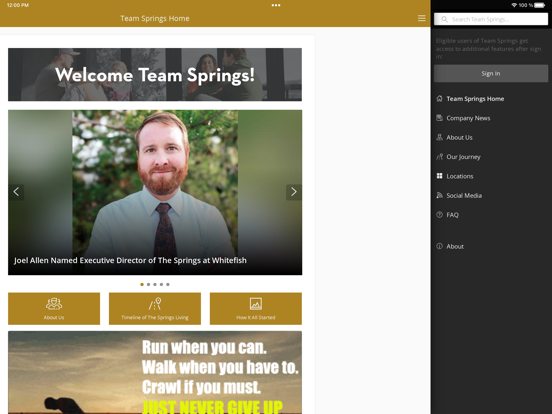Click the Team Springs Home header title
This screenshot has height=414, width=552.
(155, 18)
